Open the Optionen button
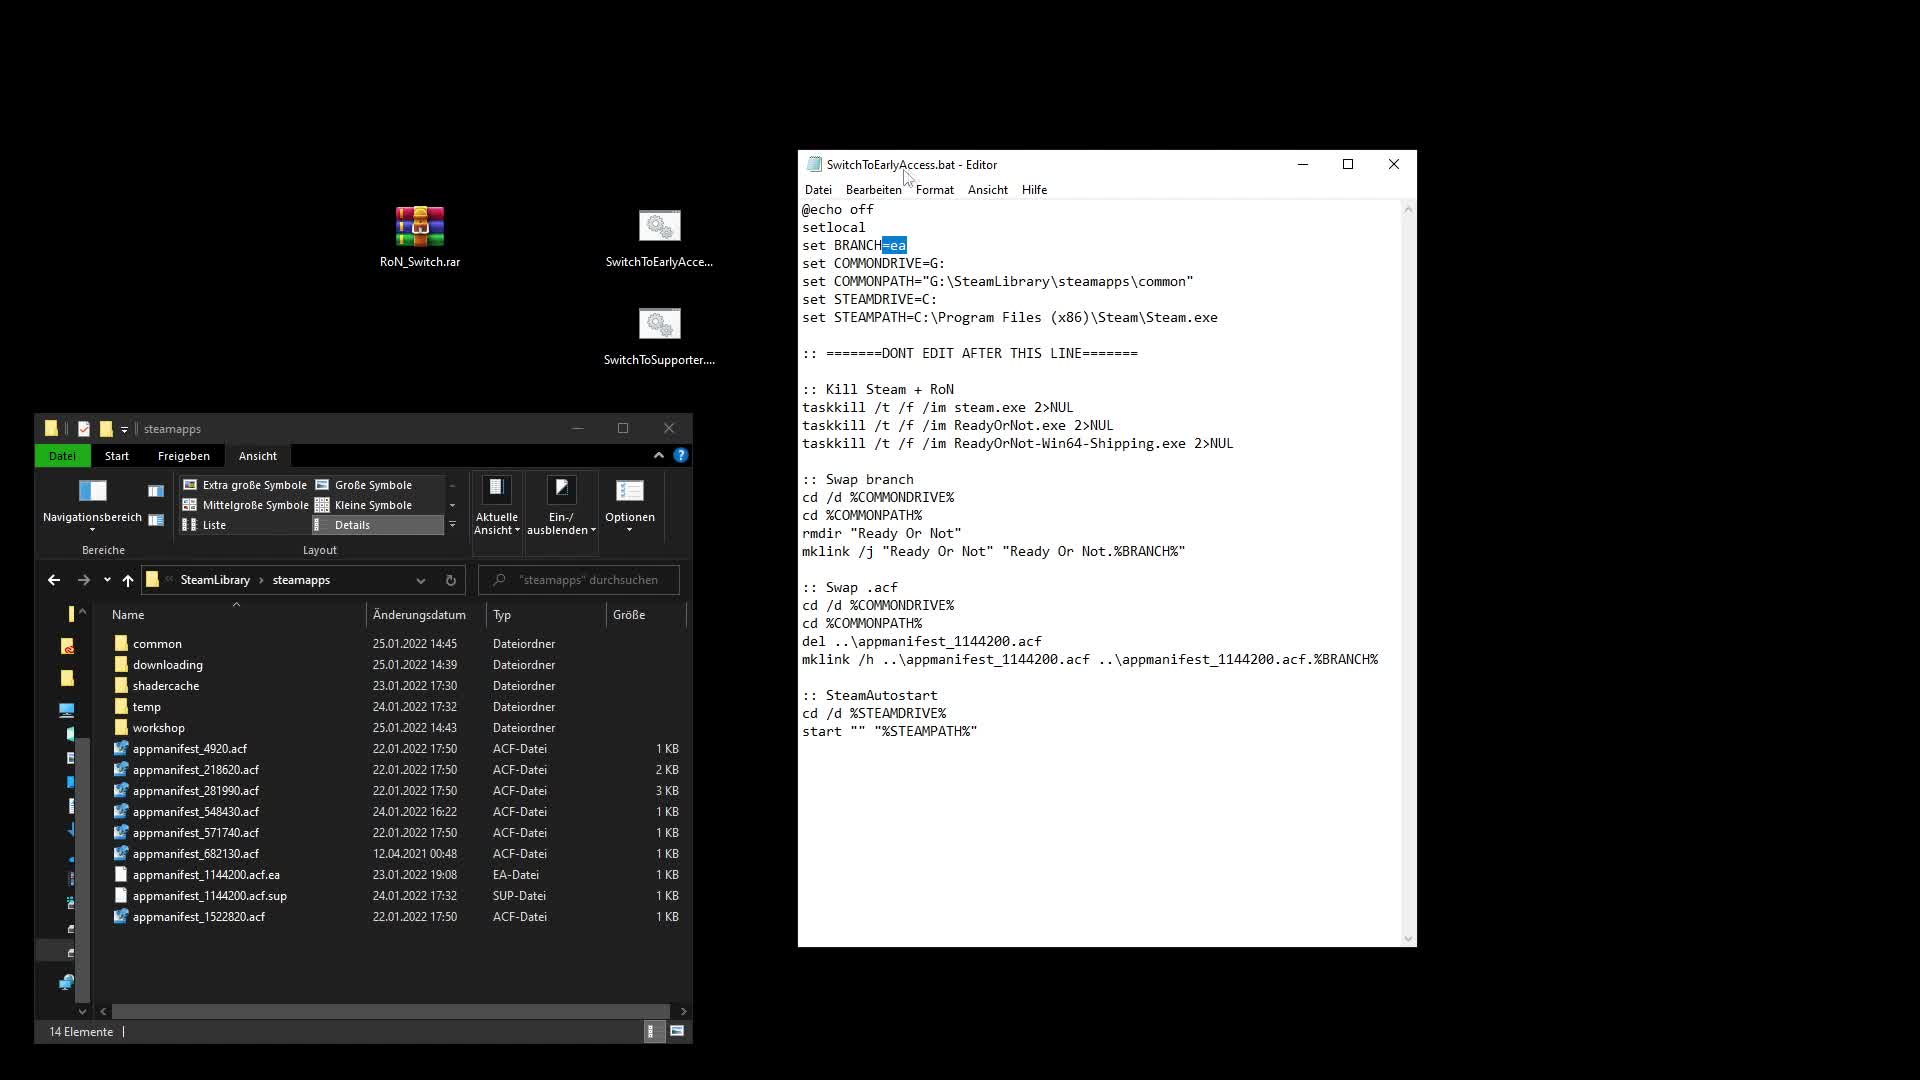Screen dimensions: 1920x1080 (630, 506)
